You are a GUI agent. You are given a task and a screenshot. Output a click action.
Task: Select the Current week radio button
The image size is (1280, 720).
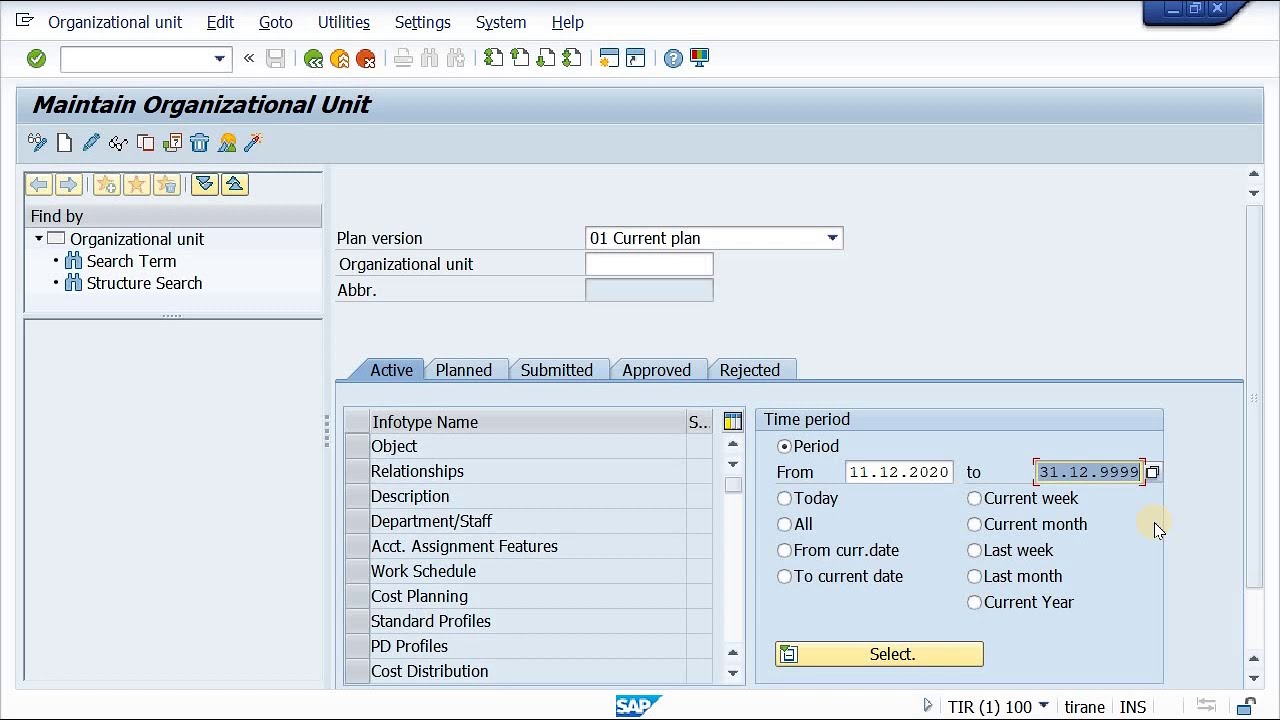(974, 498)
